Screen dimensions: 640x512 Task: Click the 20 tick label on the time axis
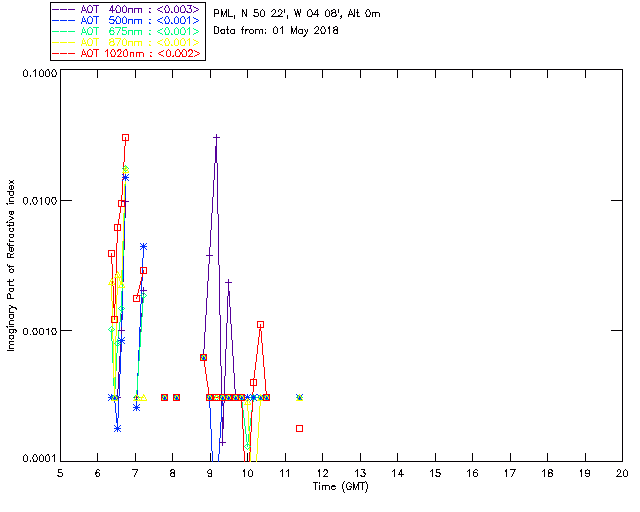(x=621, y=473)
